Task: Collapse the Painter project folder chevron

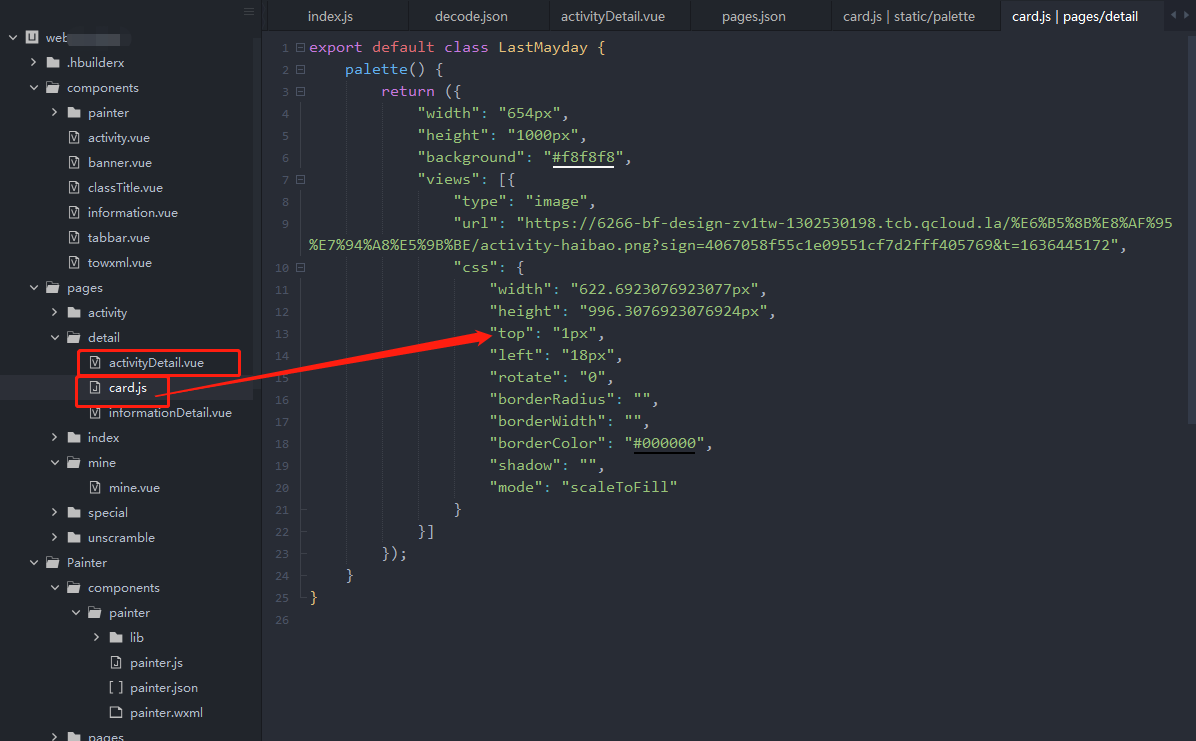Action: pos(34,562)
